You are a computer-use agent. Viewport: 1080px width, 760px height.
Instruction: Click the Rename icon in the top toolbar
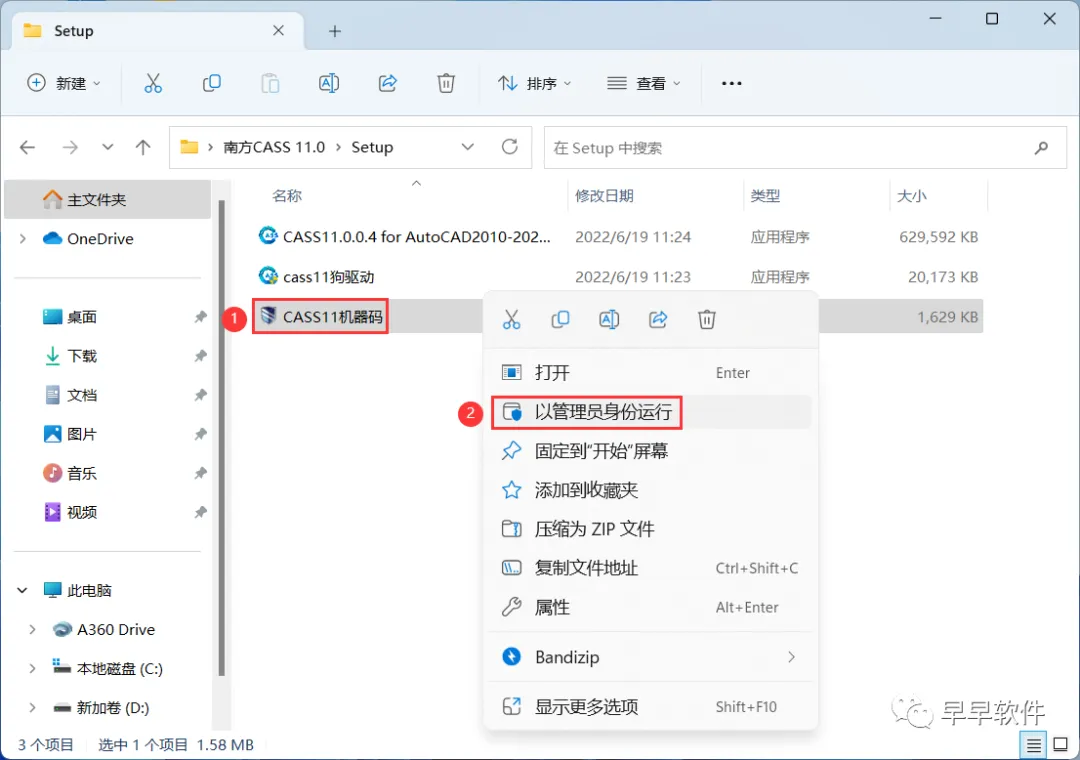[329, 83]
